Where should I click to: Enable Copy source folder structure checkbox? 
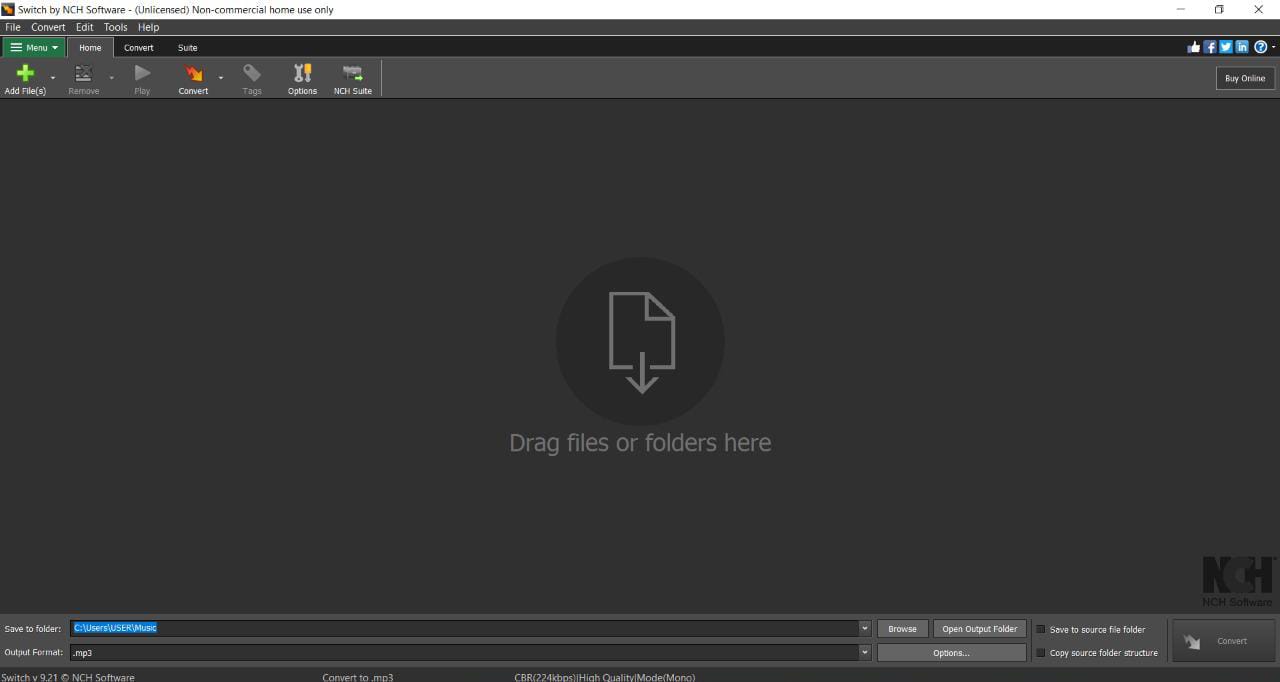pyautogui.click(x=1041, y=653)
